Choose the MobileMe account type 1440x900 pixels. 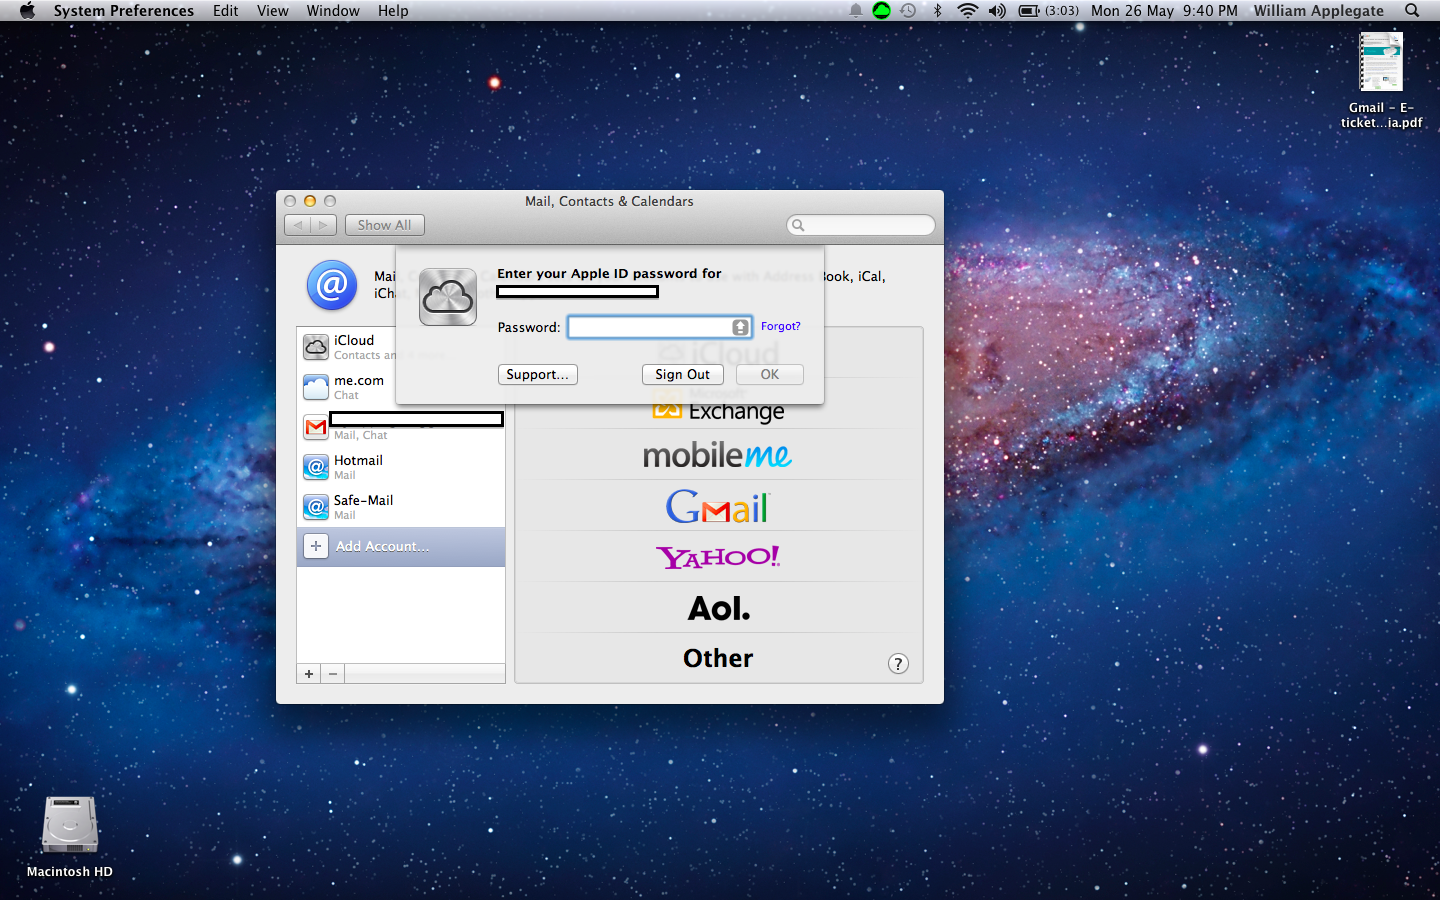(718, 455)
